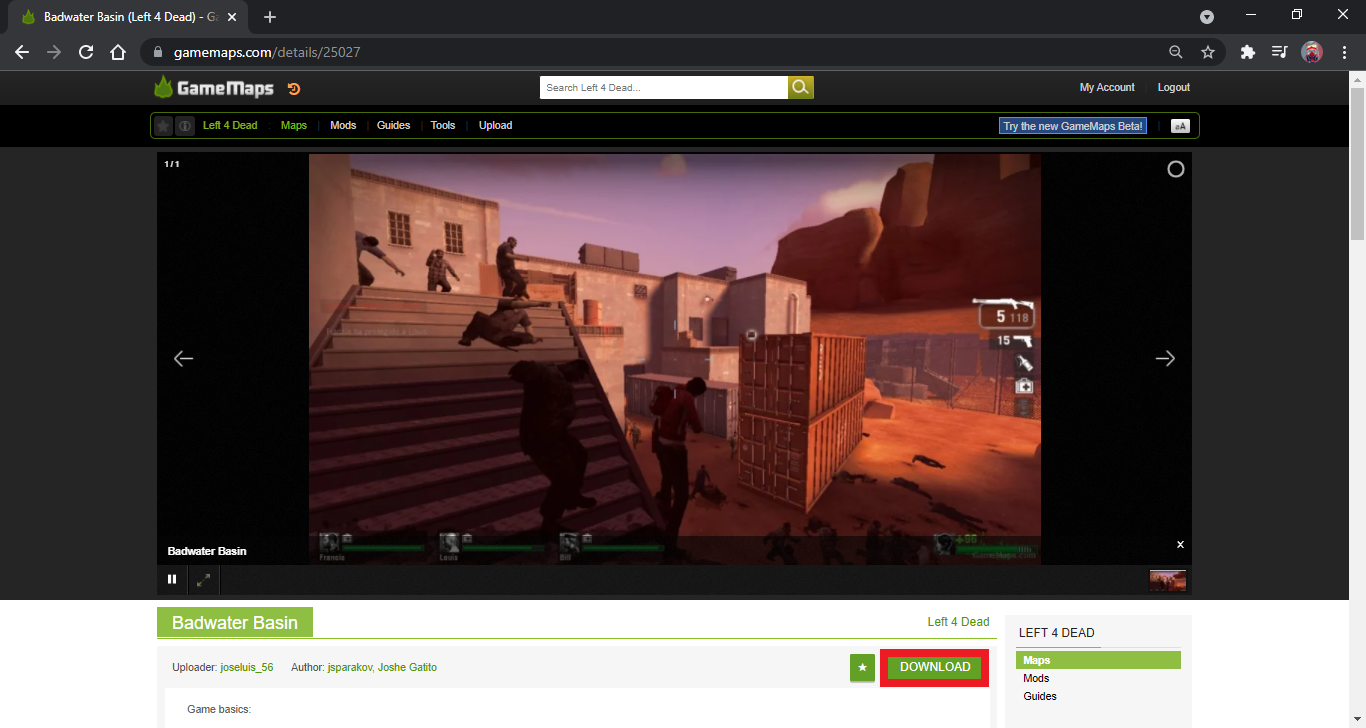Open the Guides menu in navigation bar

[x=394, y=126]
